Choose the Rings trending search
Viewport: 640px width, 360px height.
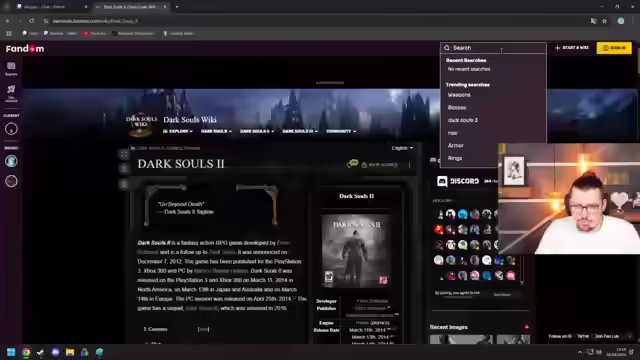455,158
